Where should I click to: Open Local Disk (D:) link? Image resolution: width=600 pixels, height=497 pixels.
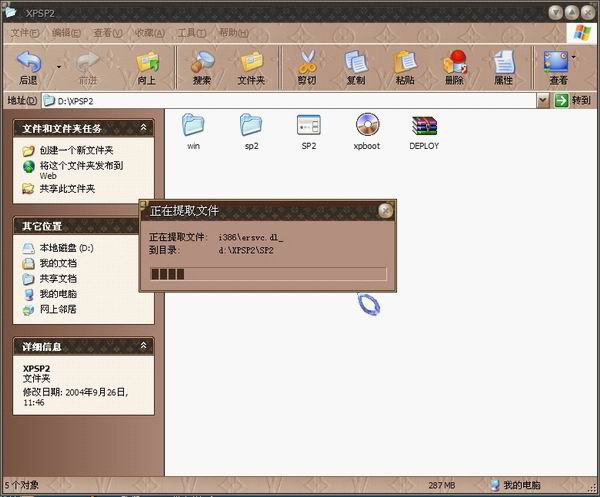67,248
